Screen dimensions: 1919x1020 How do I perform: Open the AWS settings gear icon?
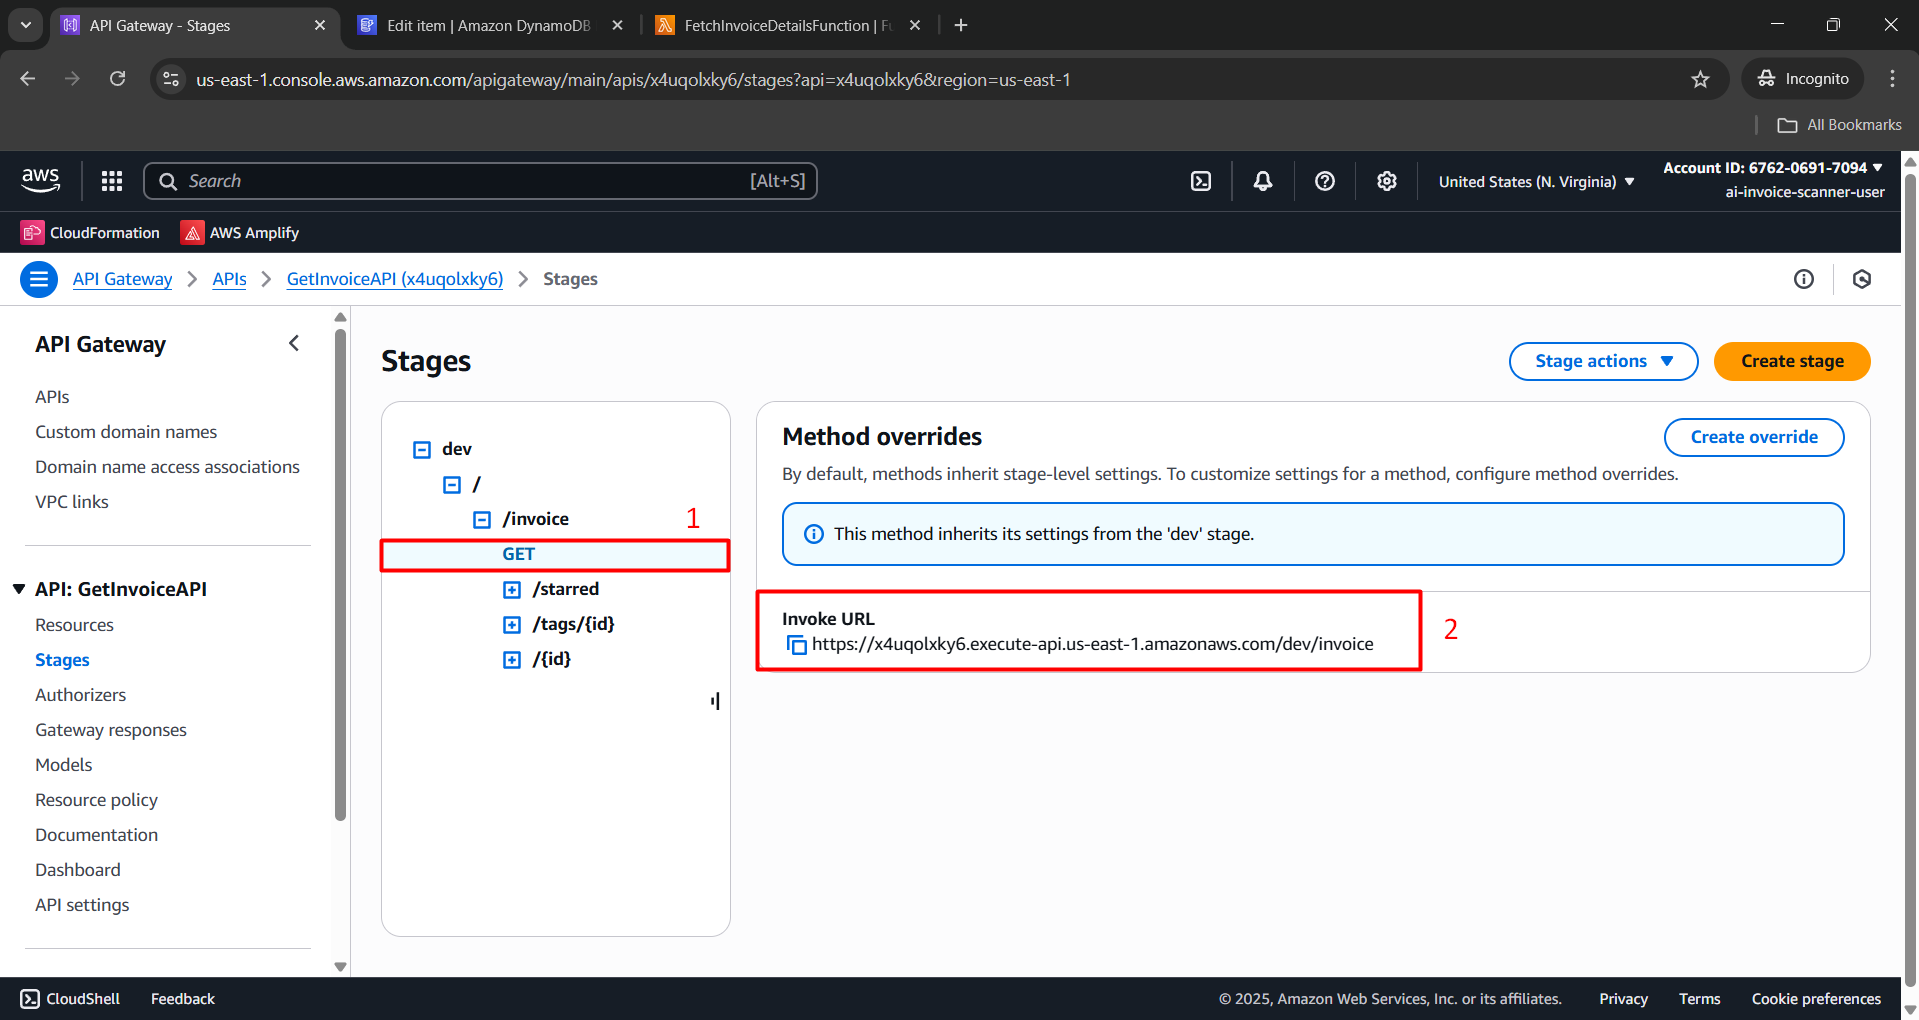(1386, 181)
